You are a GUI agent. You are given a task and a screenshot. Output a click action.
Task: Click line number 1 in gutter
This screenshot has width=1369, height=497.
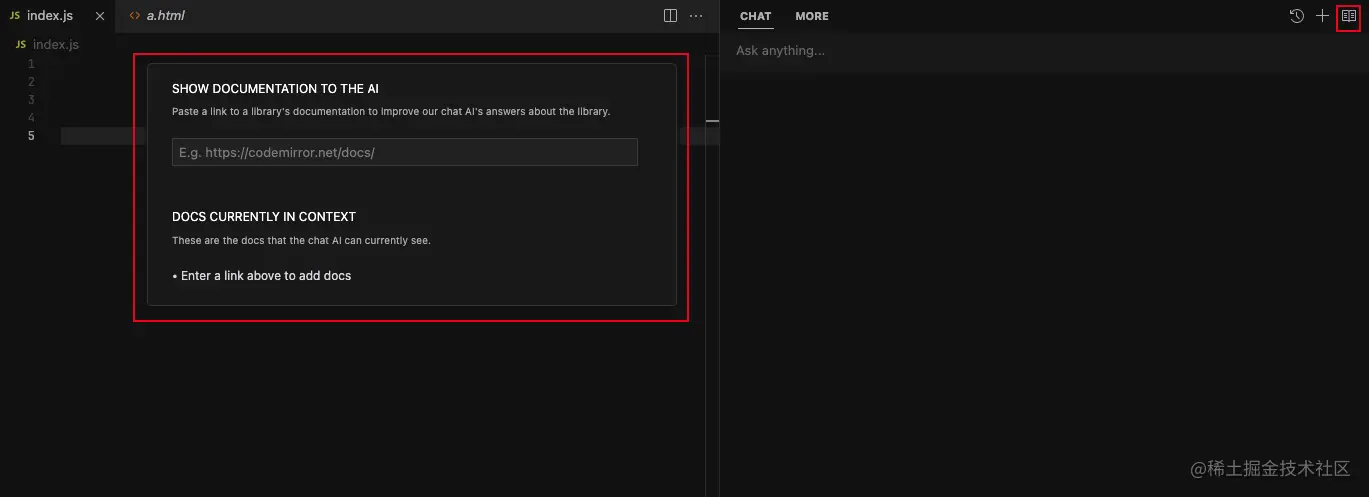31,64
